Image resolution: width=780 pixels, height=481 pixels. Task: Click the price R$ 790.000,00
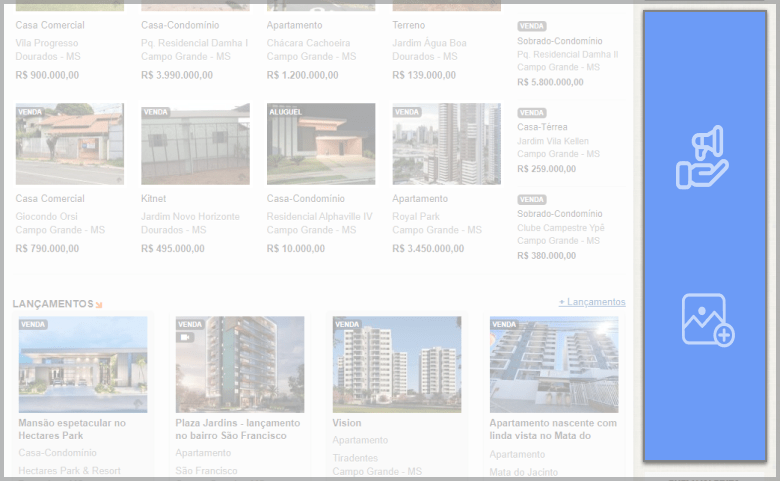click(47, 248)
